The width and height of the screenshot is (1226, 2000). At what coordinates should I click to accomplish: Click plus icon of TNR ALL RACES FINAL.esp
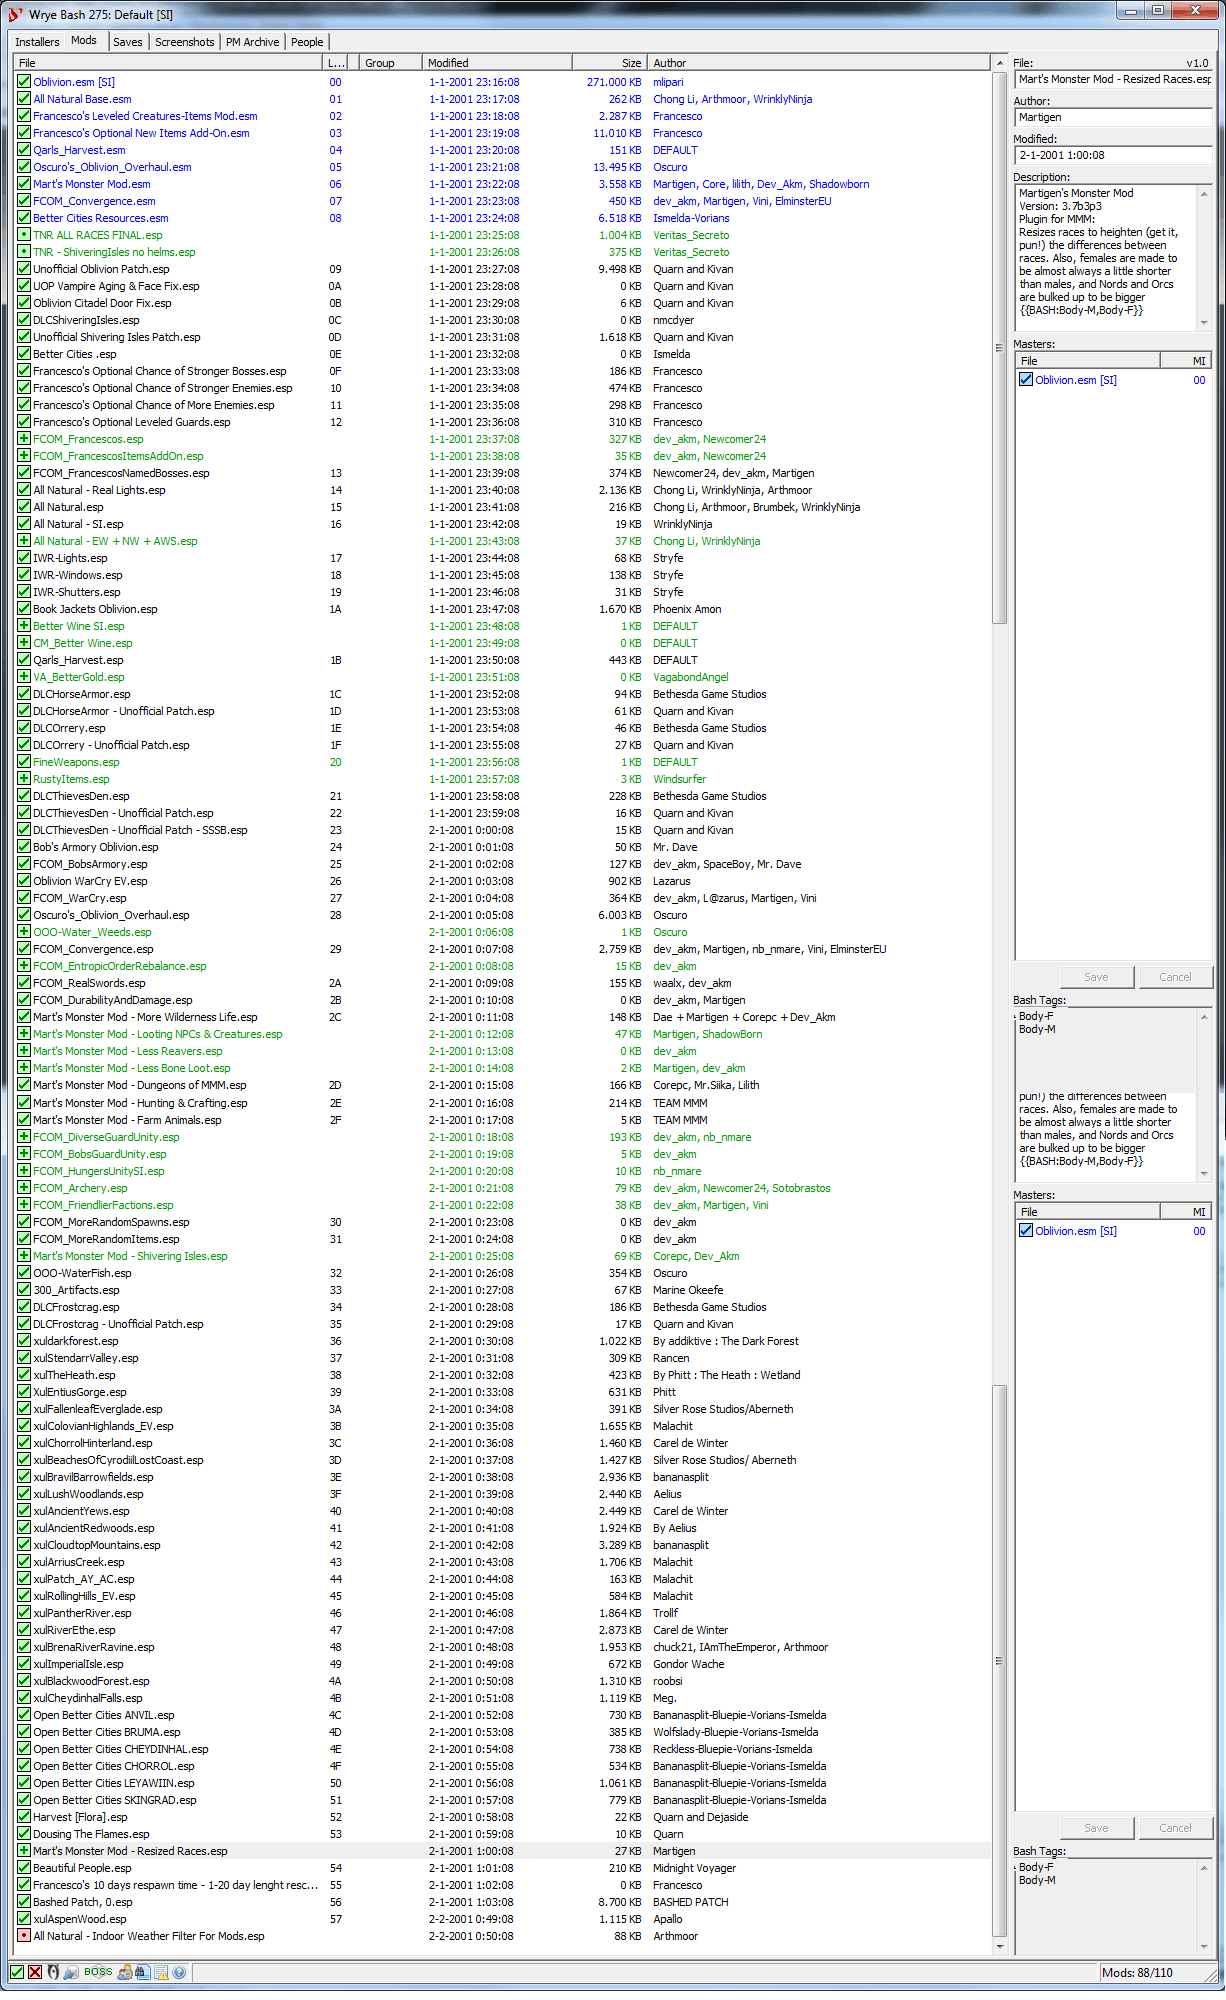point(24,235)
